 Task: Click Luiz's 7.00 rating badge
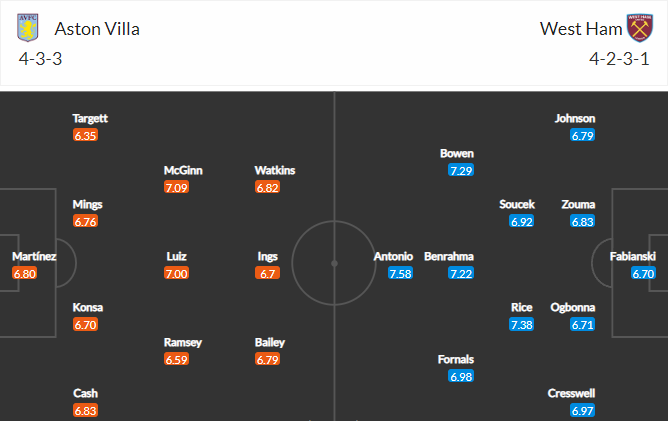176,273
